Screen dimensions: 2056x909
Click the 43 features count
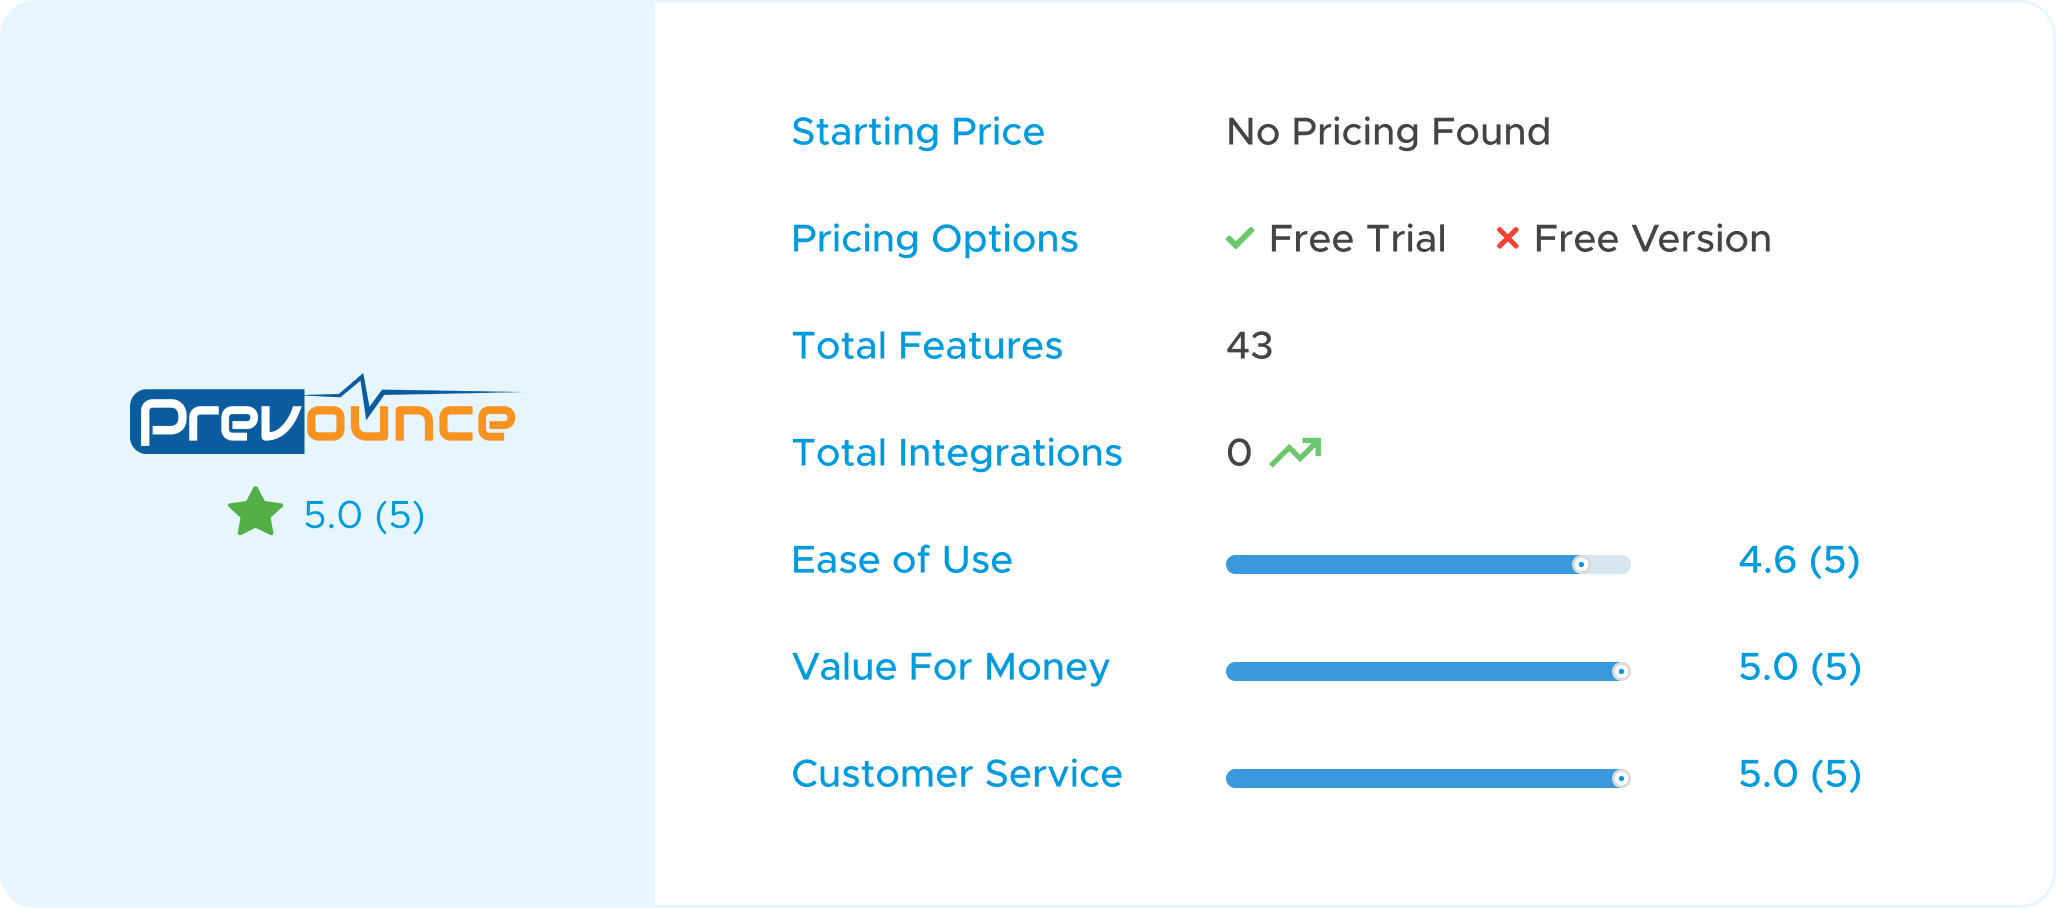1250,346
